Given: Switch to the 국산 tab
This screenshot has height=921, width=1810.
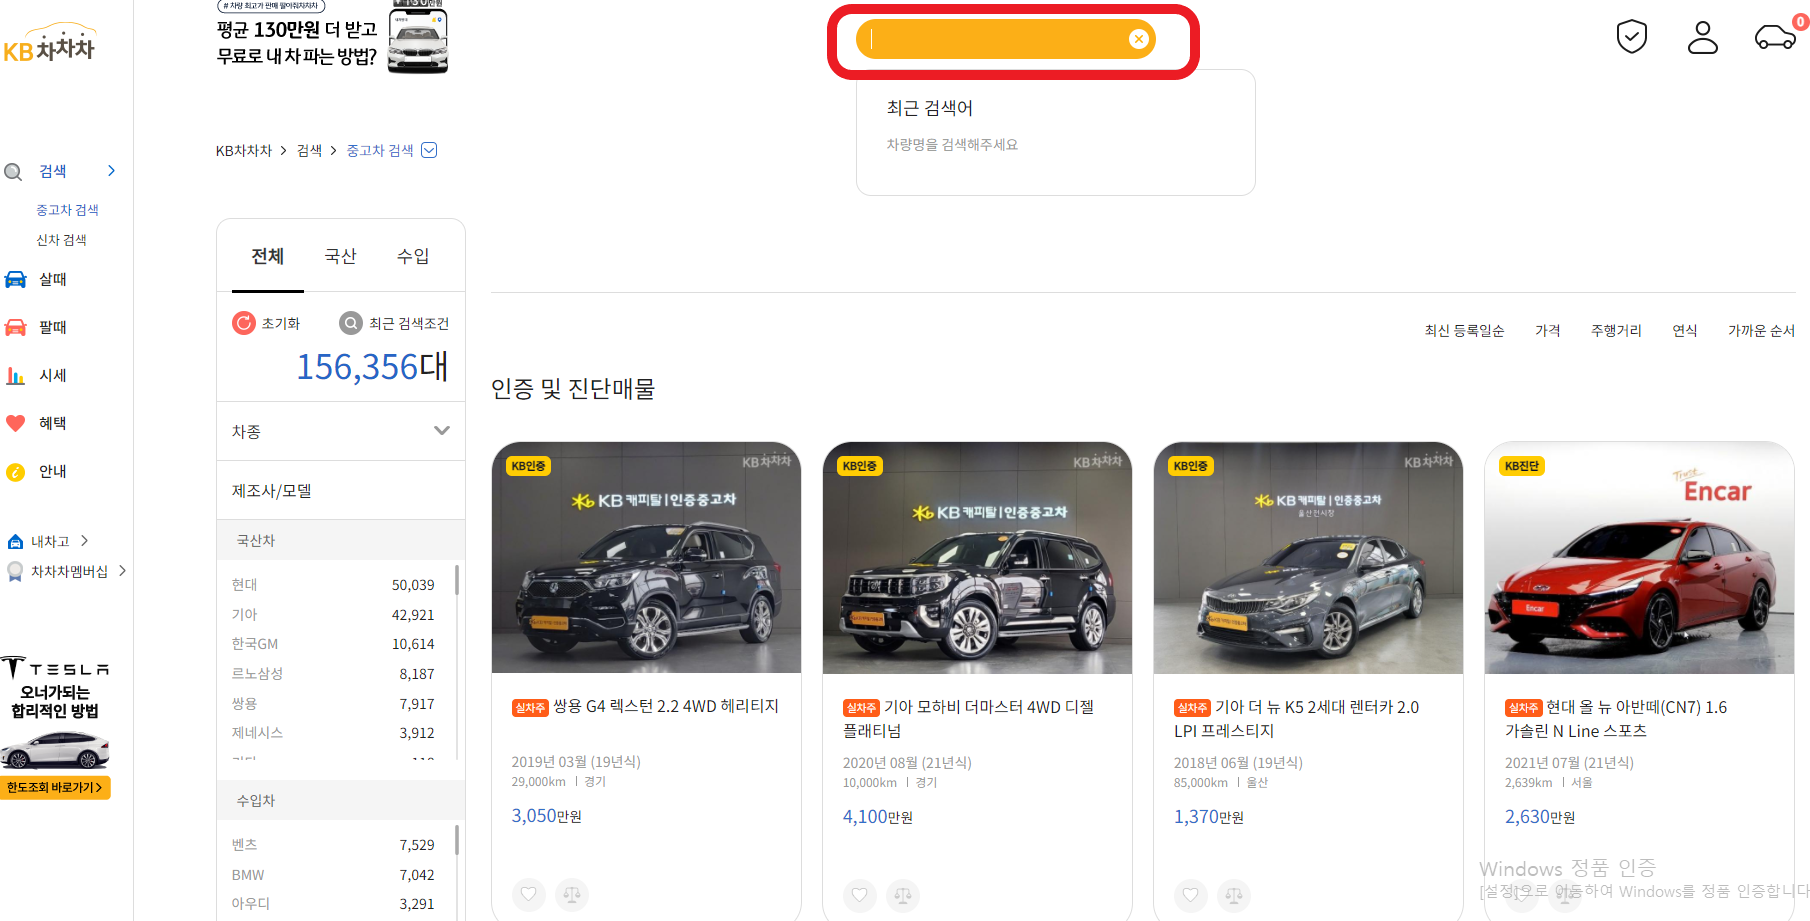Looking at the screenshot, I should (x=340, y=256).
